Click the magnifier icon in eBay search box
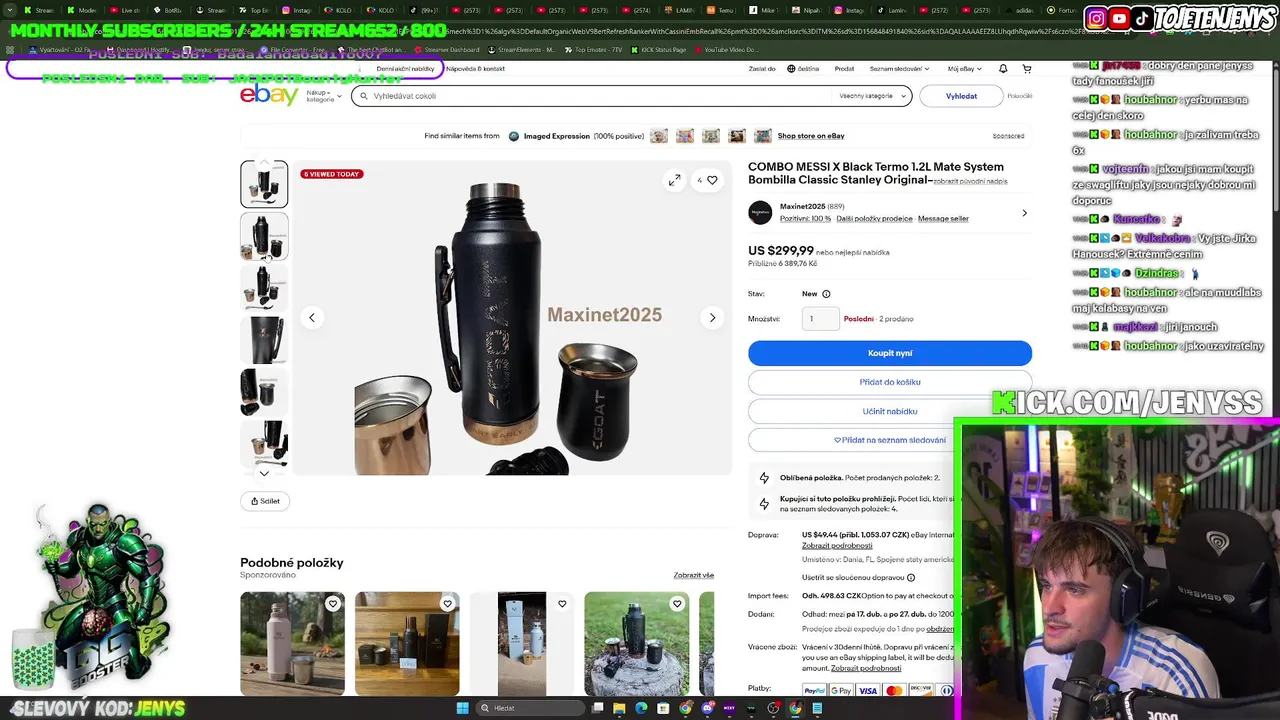This screenshot has height=720, width=1280. click(364, 96)
